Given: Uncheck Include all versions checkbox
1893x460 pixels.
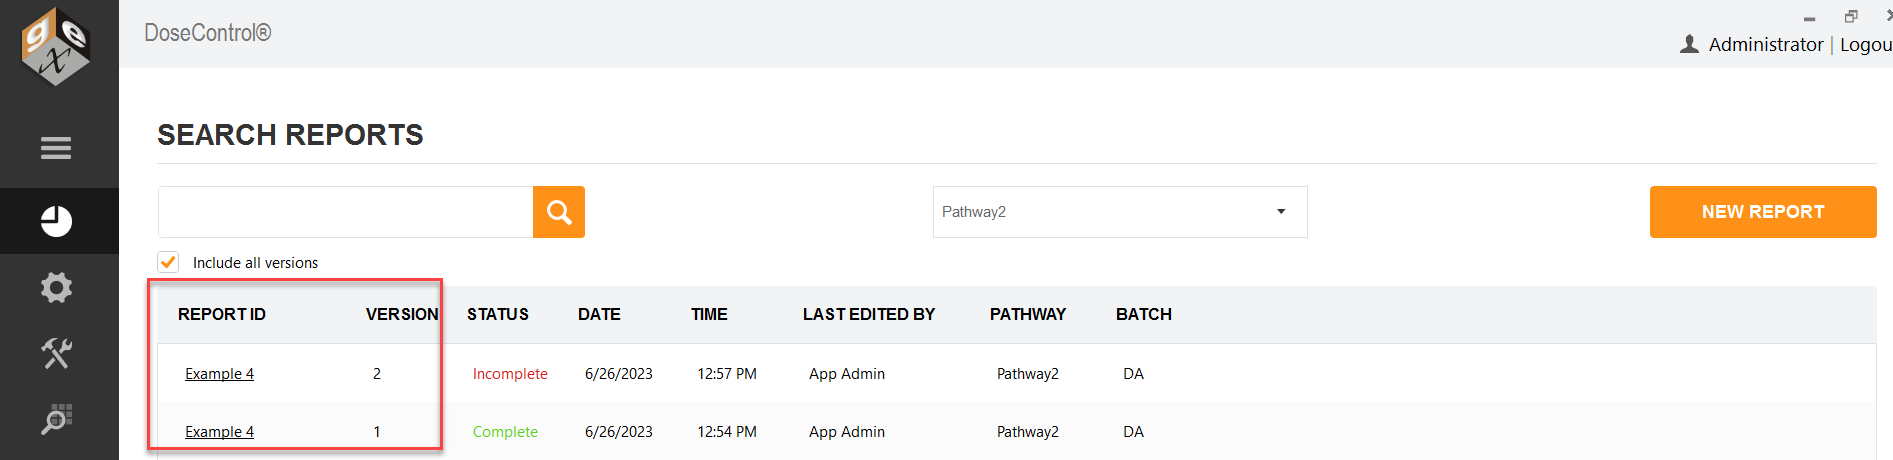Looking at the screenshot, I should (x=168, y=262).
